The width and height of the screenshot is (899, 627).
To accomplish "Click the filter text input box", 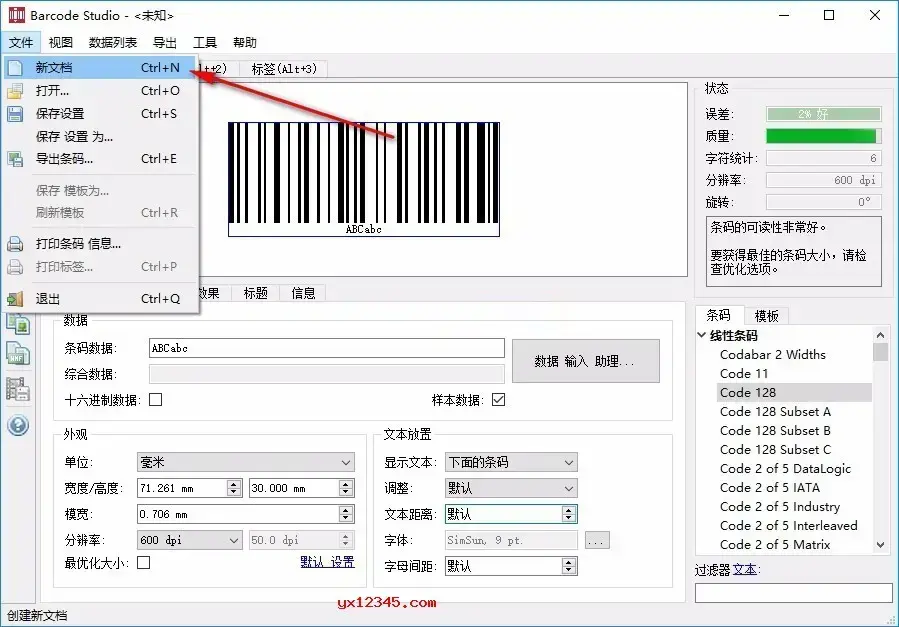I will 794,593.
